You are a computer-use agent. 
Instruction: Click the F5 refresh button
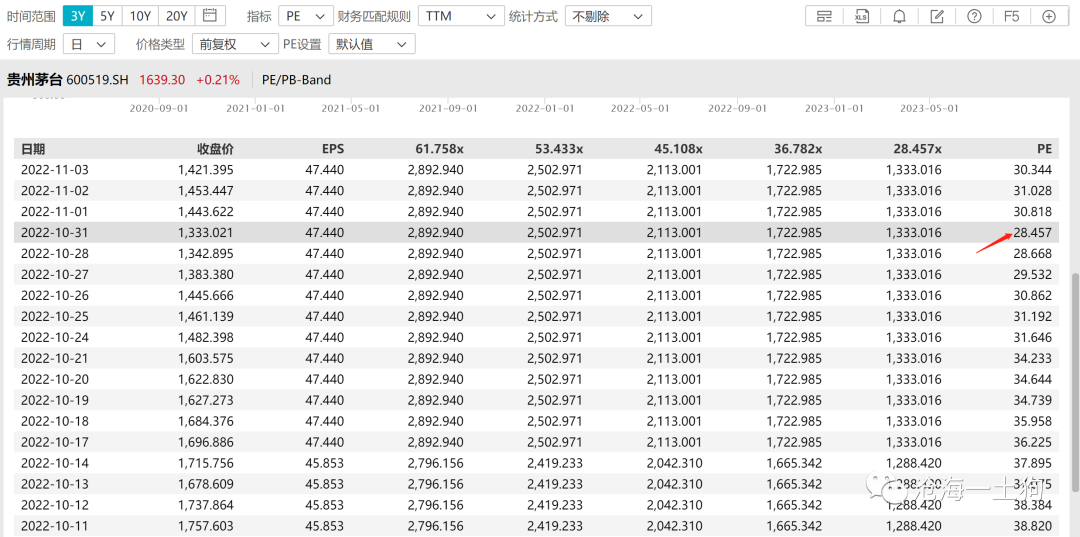tap(1011, 17)
